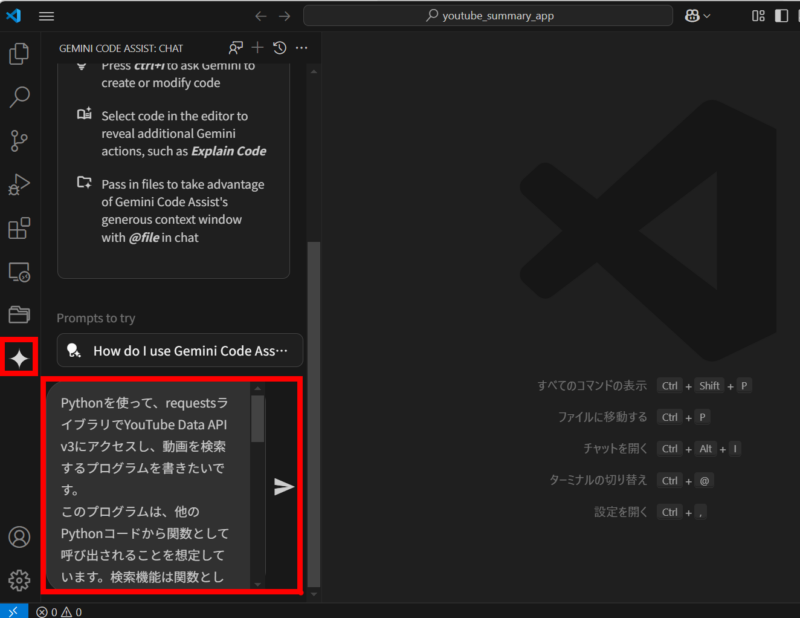
Task: Open the Explorer view in the activity bar
Action: pos(19,54)
